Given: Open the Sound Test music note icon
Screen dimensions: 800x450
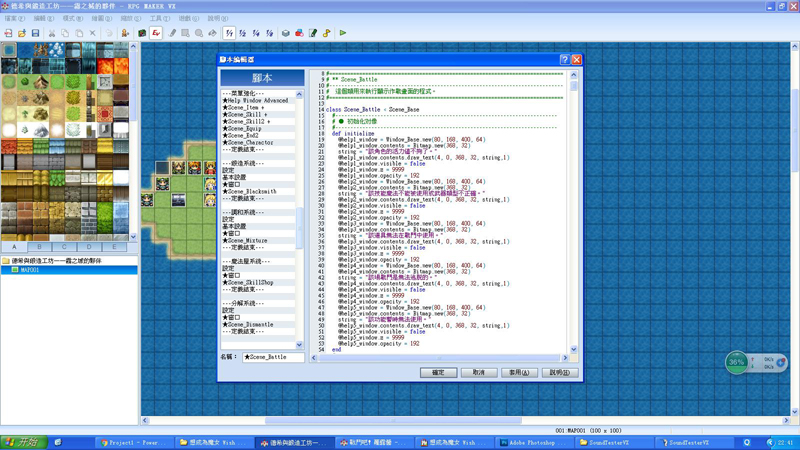Looking at the screenshot, I should 327,33.
